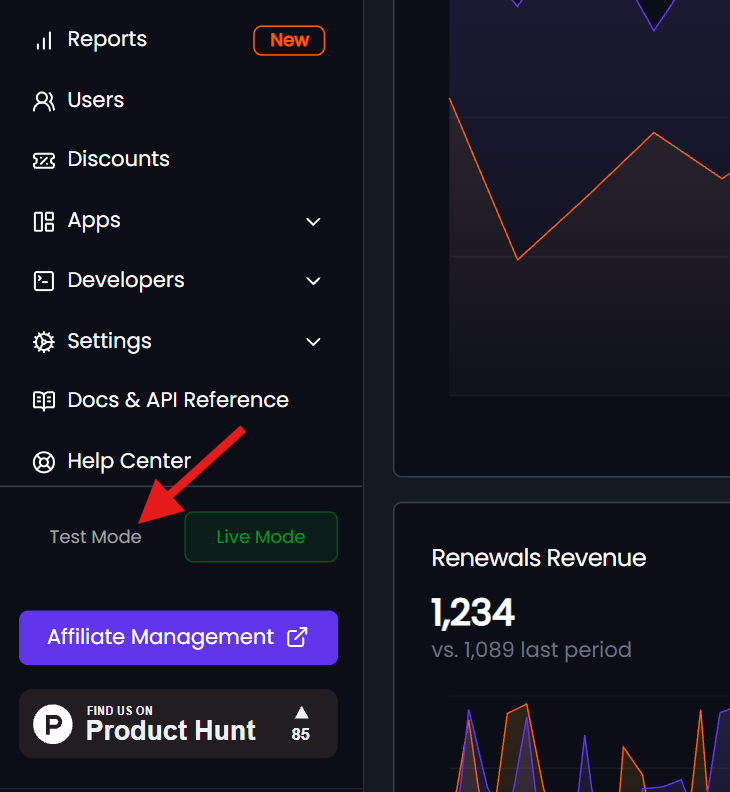
Task: Expand the Settings submenu chevron
Action: click(x=313, y=342)
